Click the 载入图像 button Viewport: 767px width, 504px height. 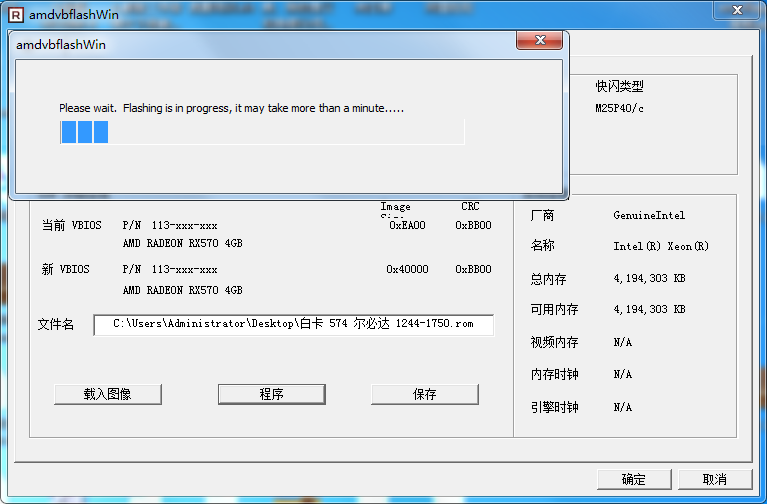[x=108, y=394]
